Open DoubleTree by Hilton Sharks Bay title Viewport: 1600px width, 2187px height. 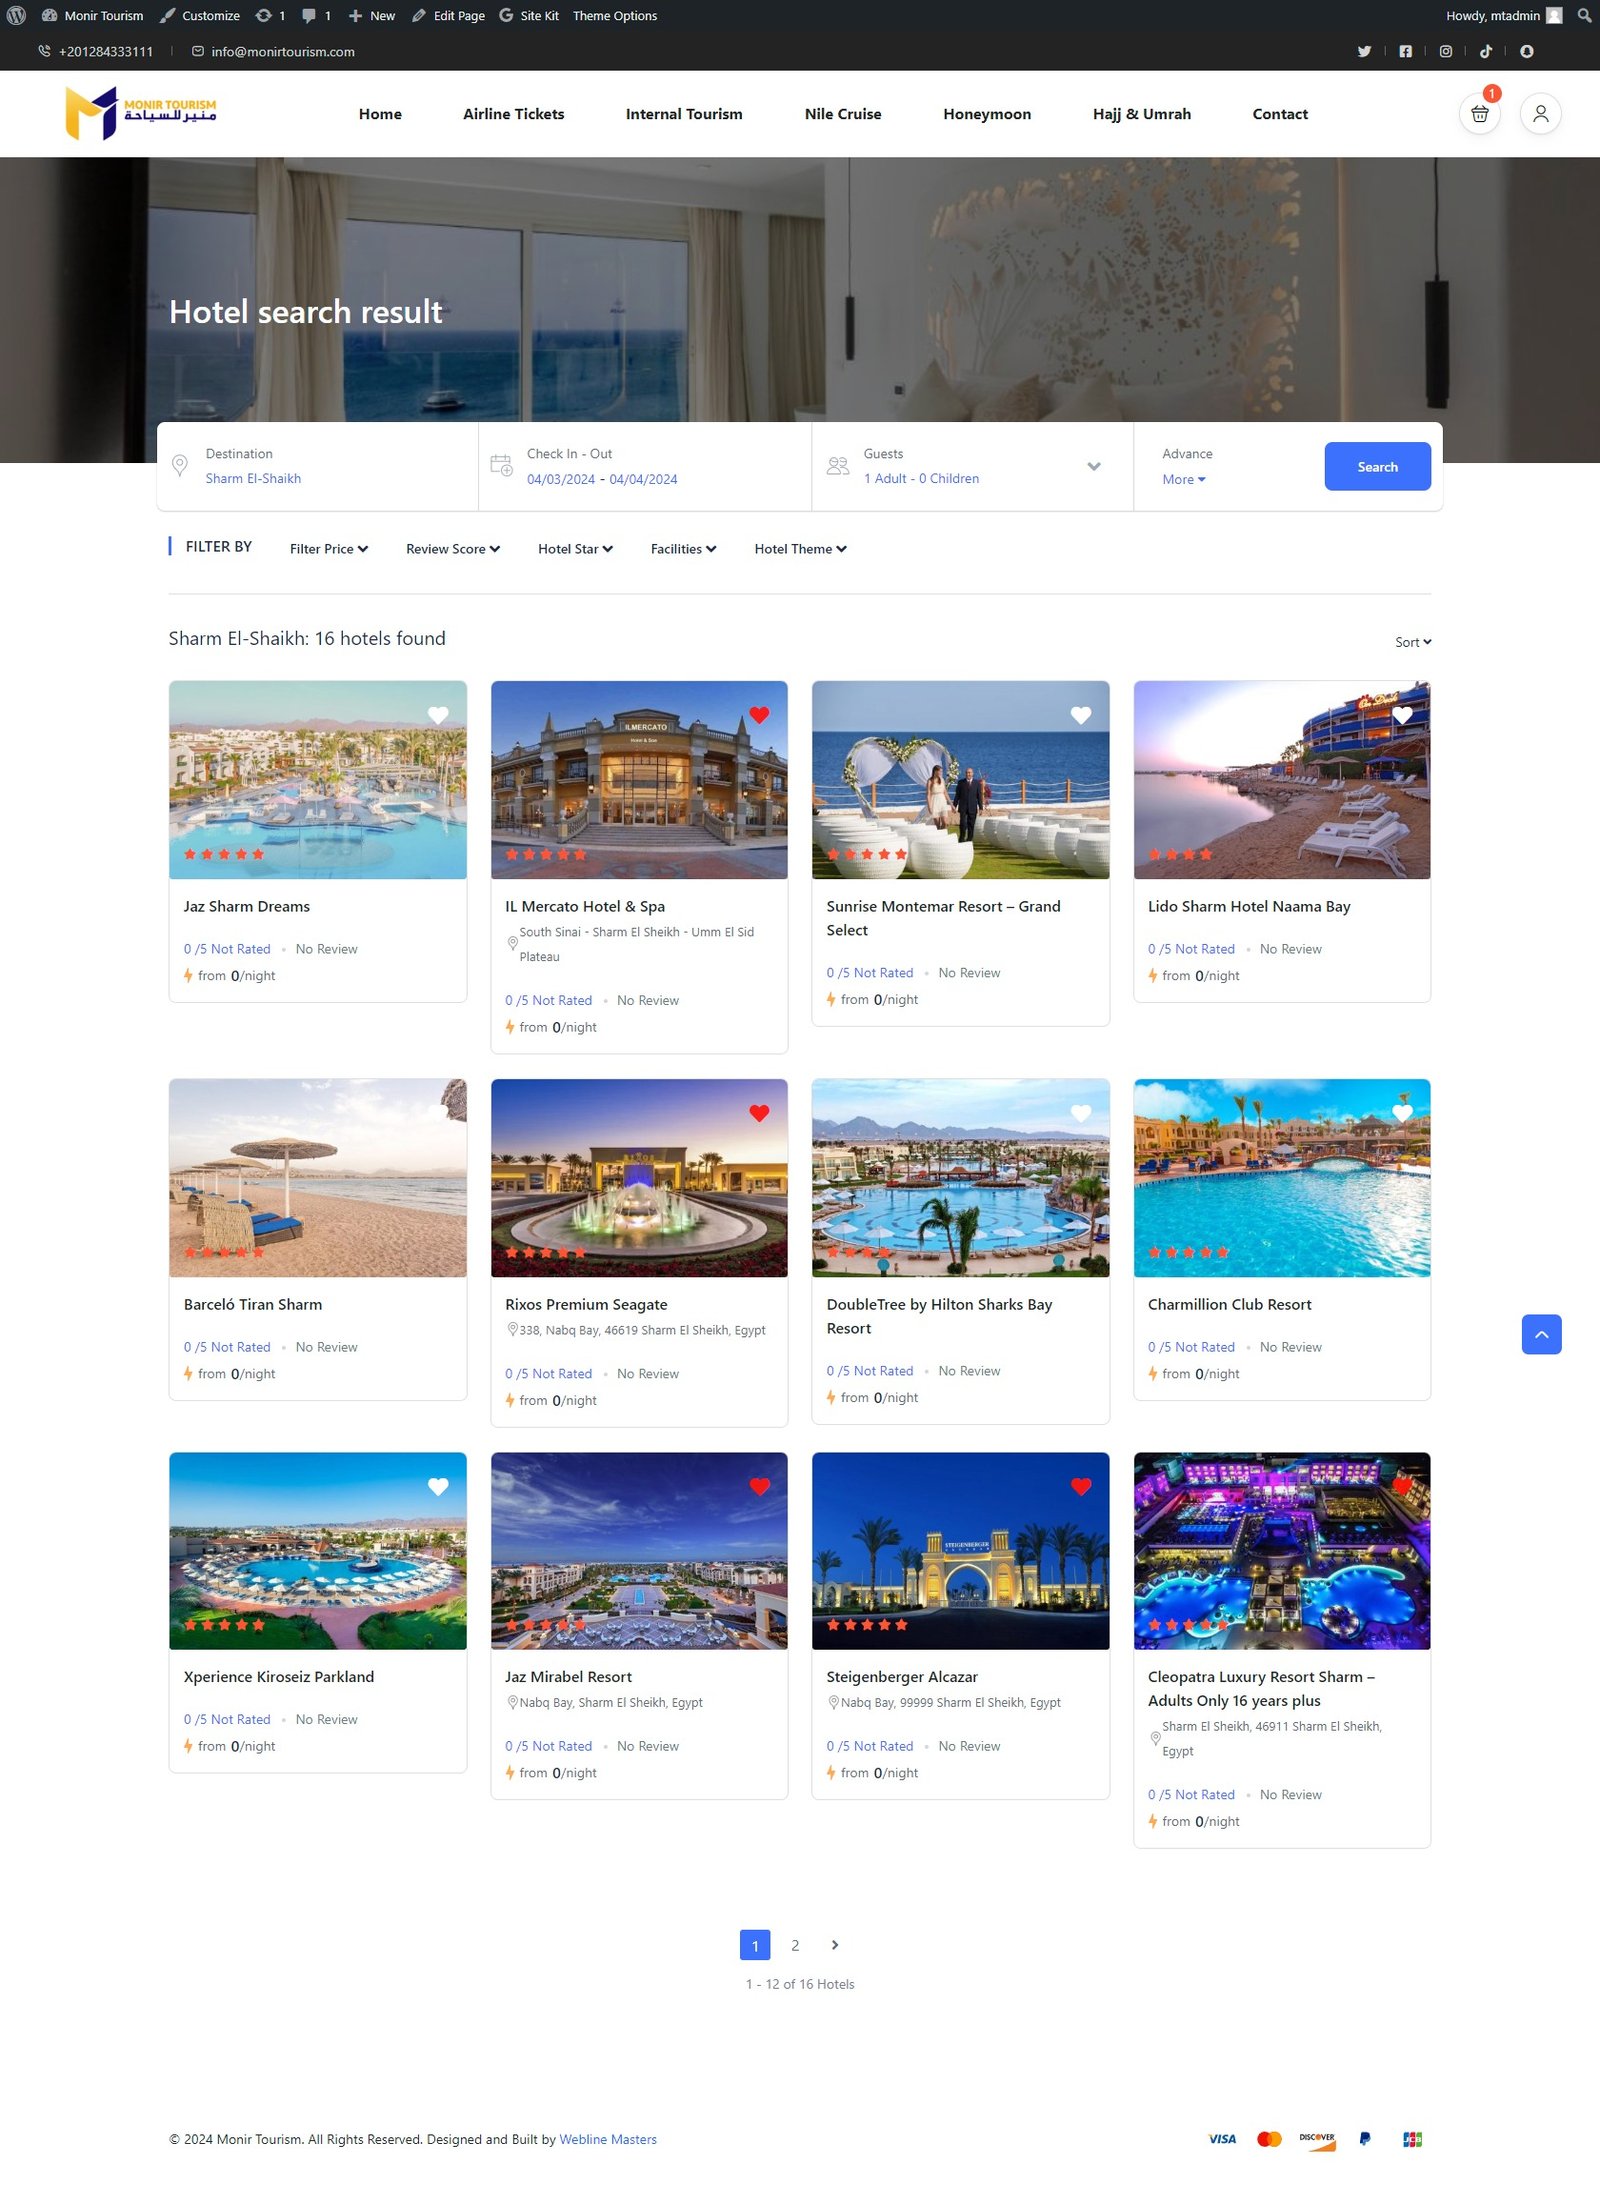(x=939, y=1316)
